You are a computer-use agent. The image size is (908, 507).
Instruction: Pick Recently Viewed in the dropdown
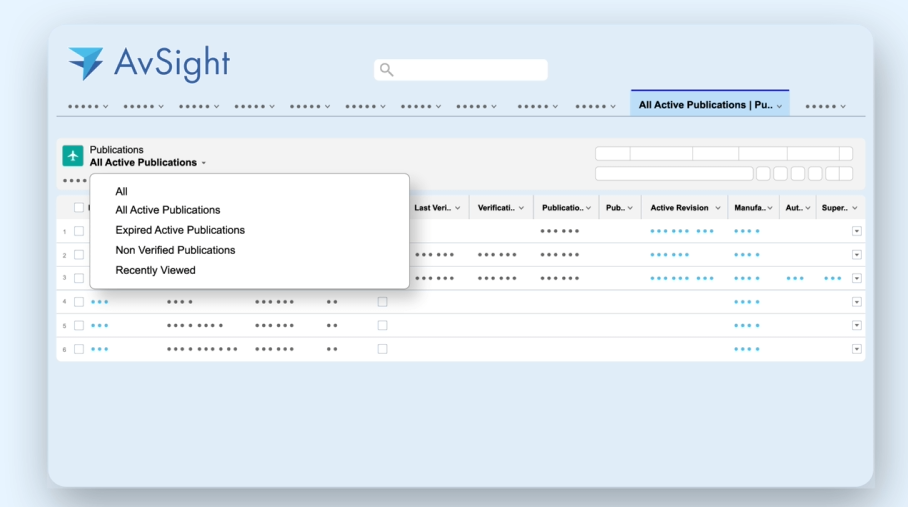(x=155, y=270)
